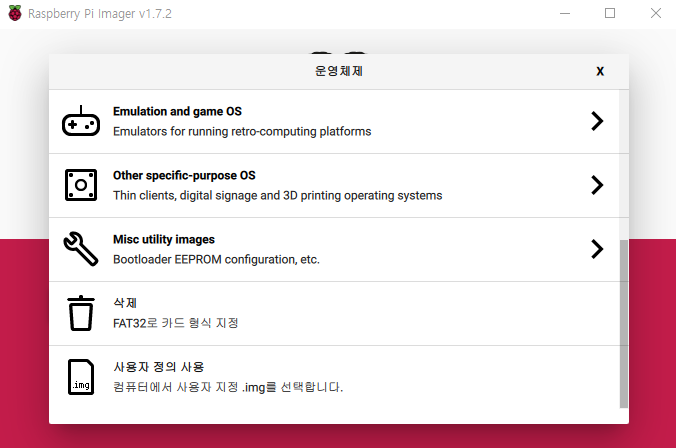Click 'Emulators for running retro-computing platforms' description

coord(242,131)
